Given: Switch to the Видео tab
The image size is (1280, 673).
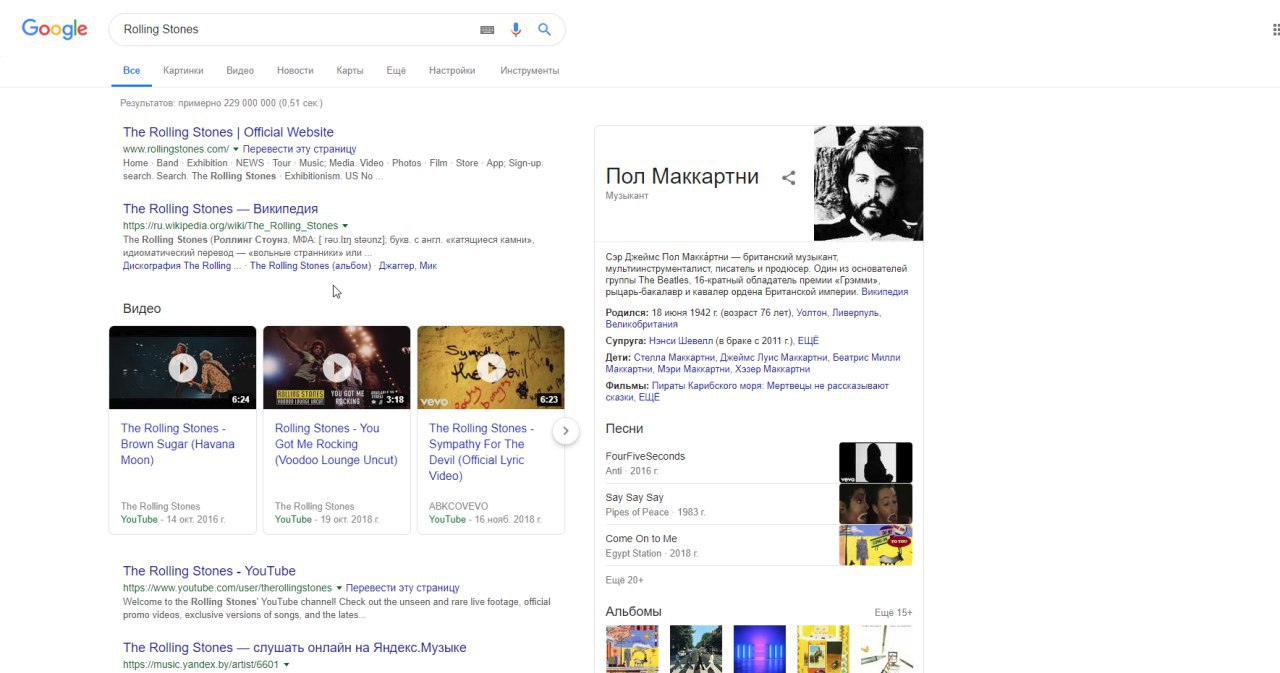Looking at the screenshot, I should click(x=240, y=71).
